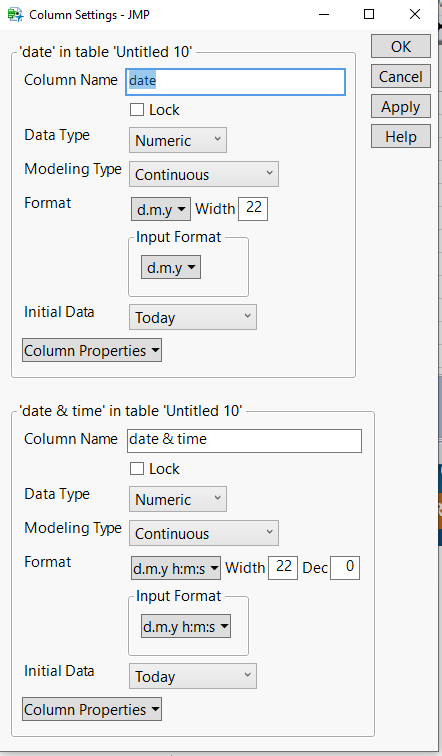Viewport: 442px width, 756px height.
Task: Edit the 'date & time' Column Name field
Action: (244, 441)
